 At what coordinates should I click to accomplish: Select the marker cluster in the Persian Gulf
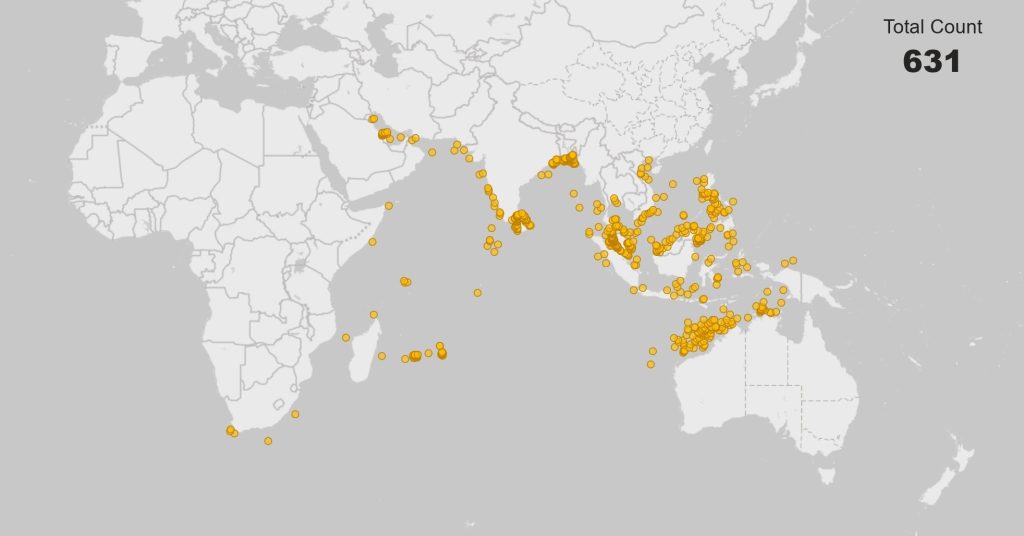383,134
